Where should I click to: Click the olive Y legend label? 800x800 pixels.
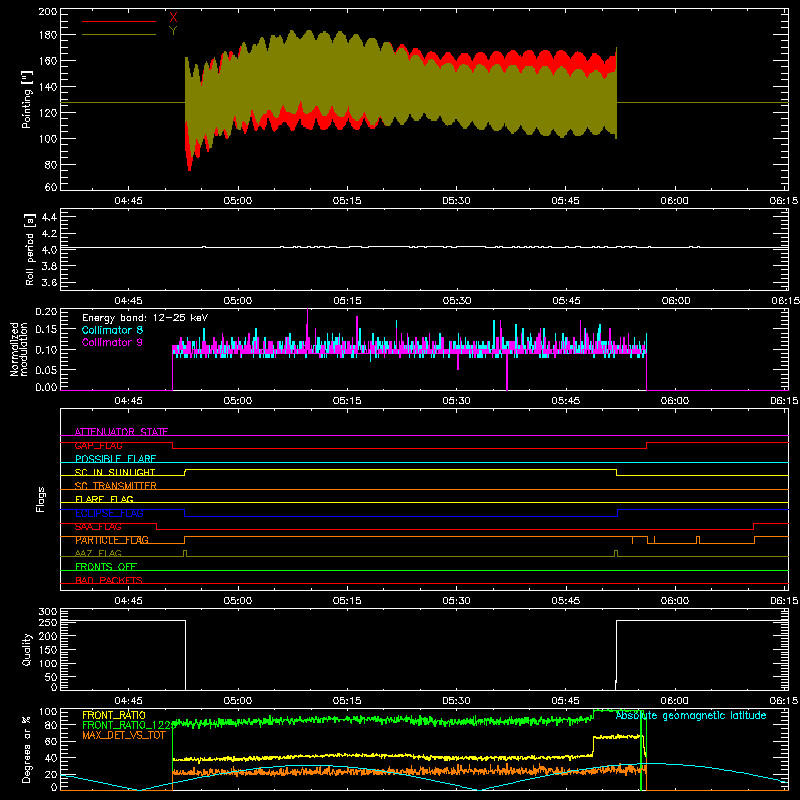click(x=173, y=31)
